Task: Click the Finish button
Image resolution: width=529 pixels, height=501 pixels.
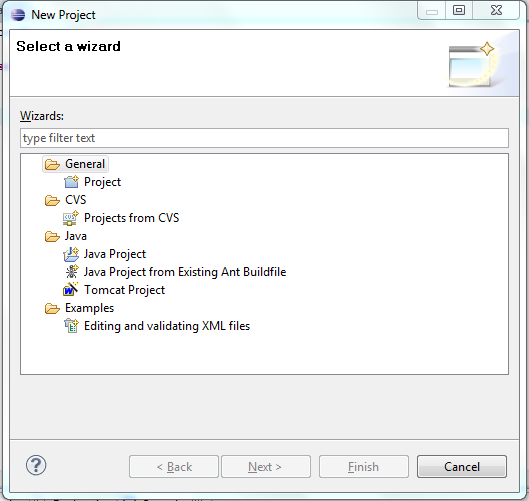Action: (364, 467)
